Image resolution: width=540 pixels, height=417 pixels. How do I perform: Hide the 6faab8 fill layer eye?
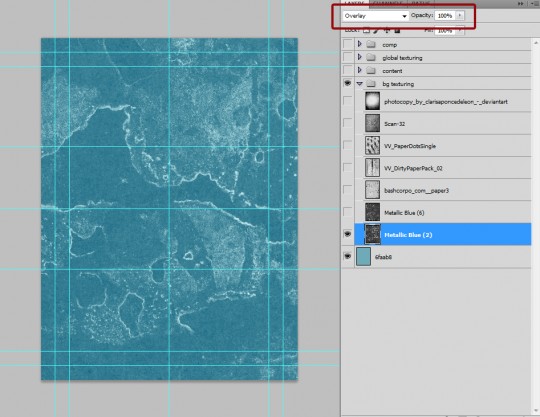[348, 257]
